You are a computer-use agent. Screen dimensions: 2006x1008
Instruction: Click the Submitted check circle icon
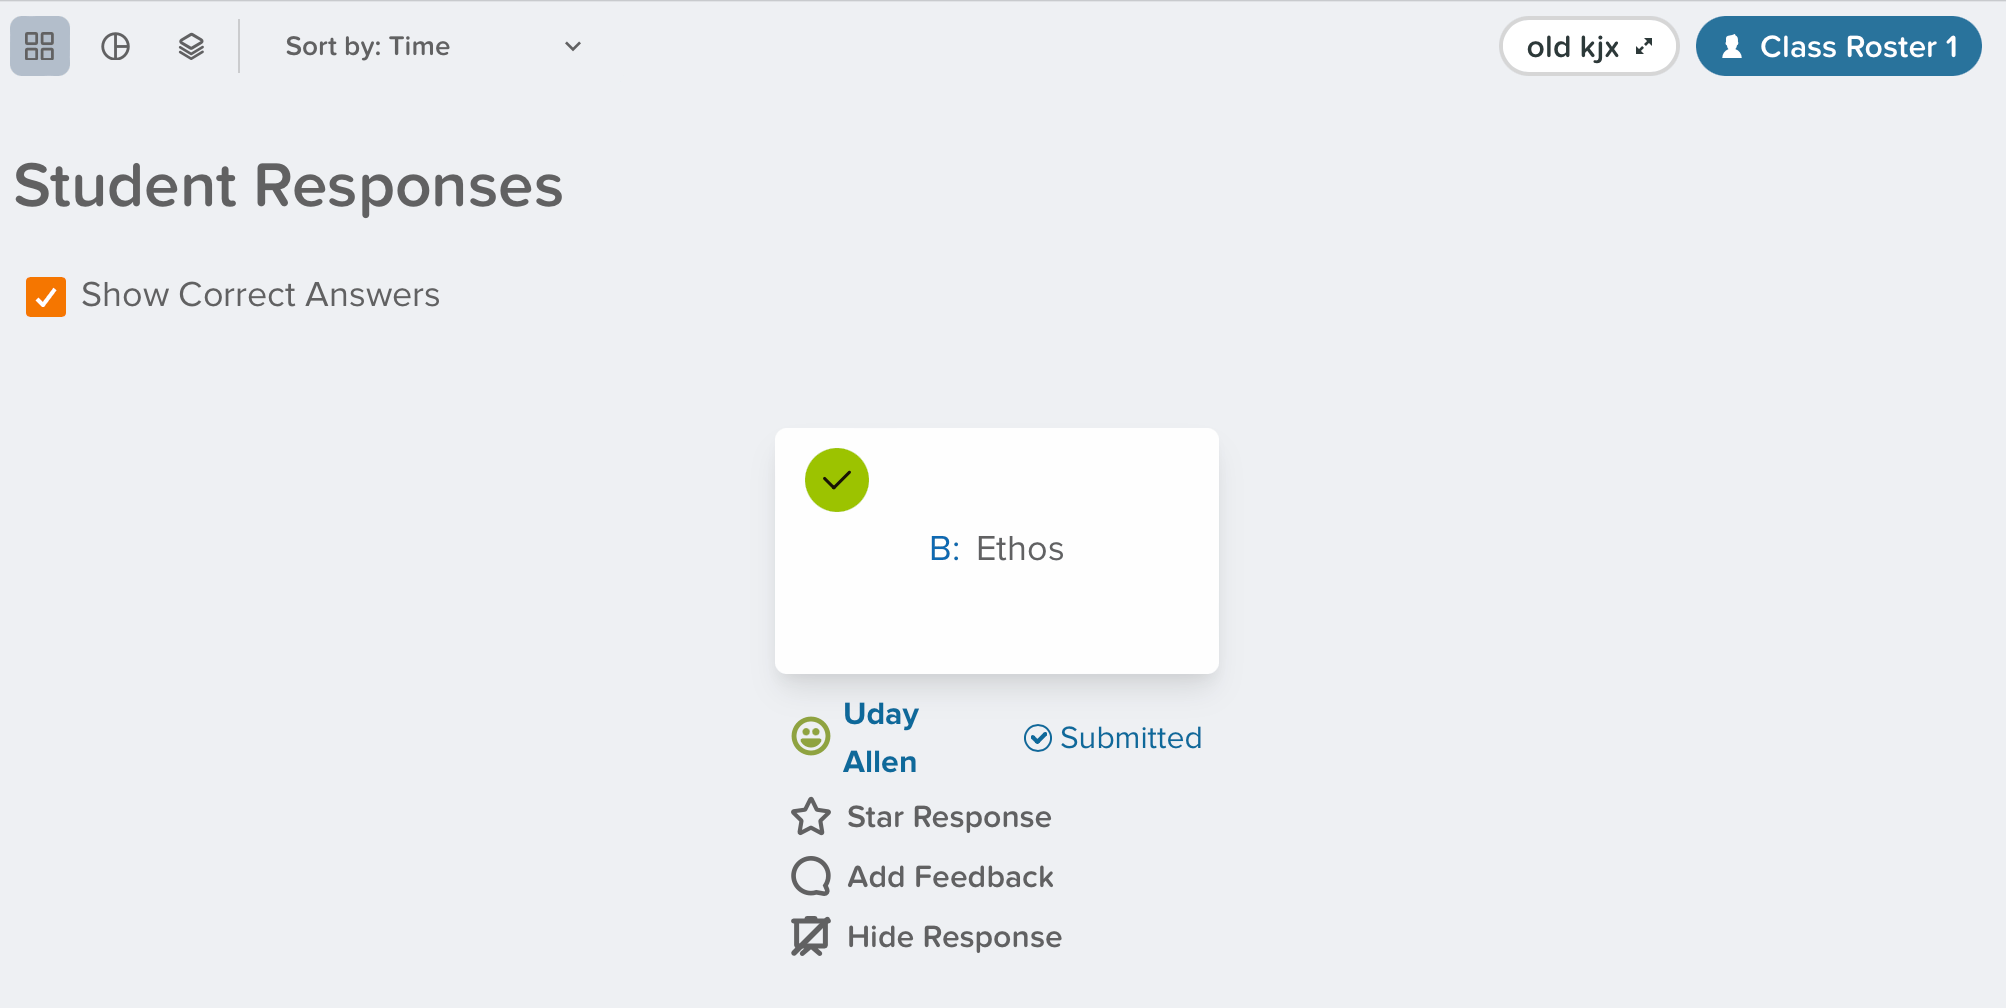click(1038, 738)
